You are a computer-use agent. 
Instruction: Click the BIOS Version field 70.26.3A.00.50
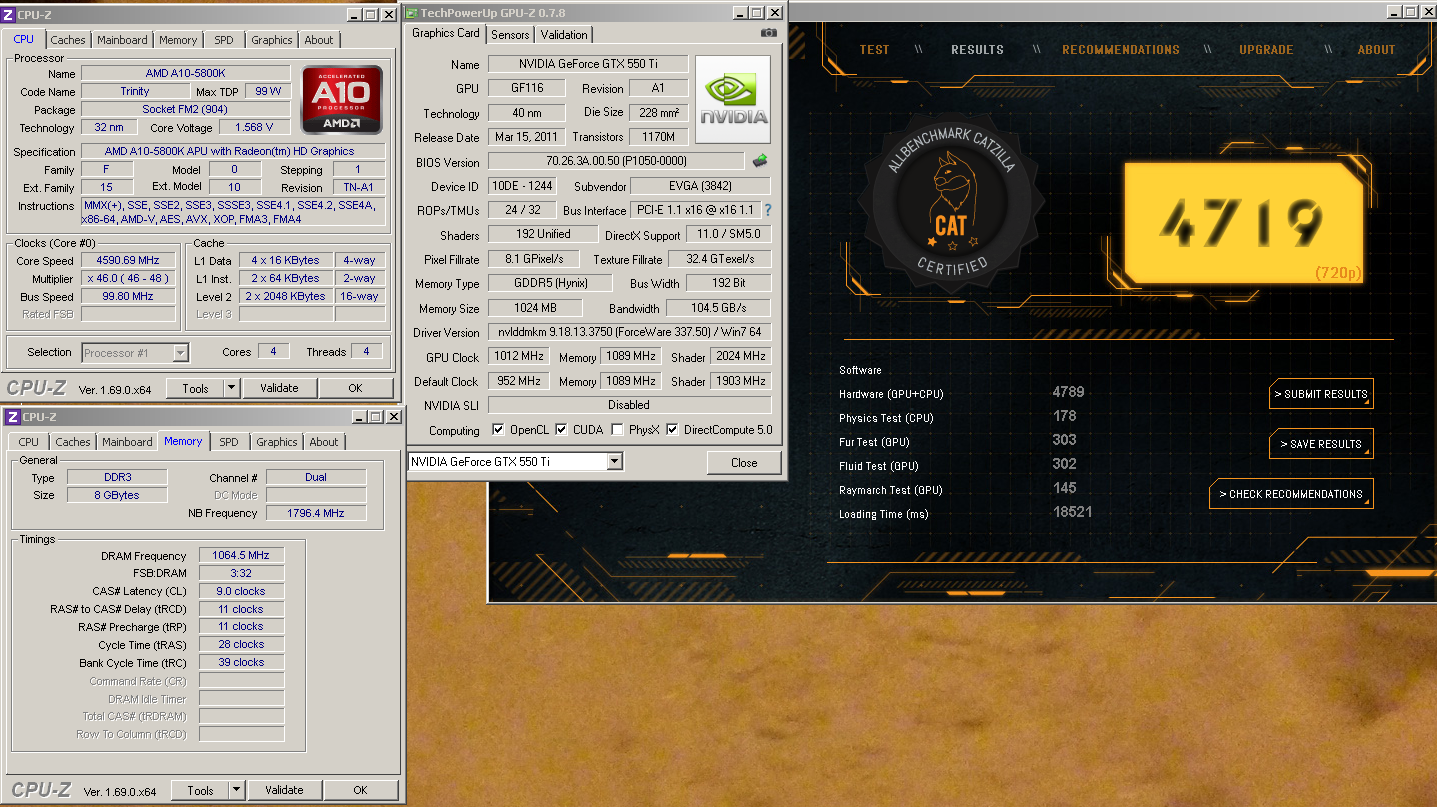tap(616, 161)
